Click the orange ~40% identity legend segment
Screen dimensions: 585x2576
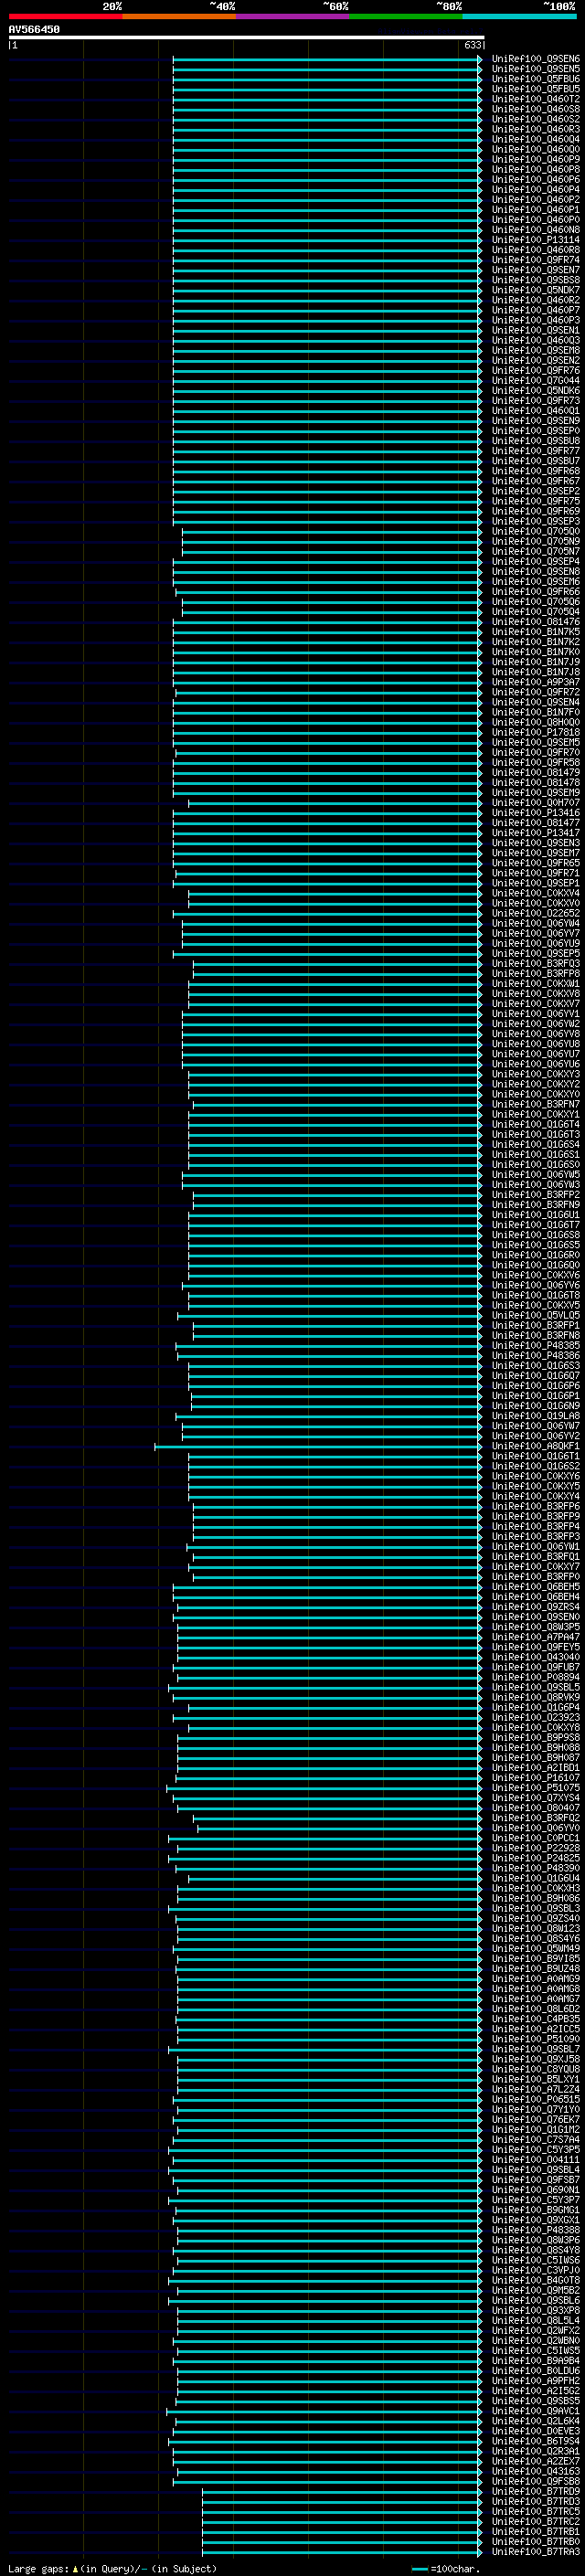tap(179, 16)
